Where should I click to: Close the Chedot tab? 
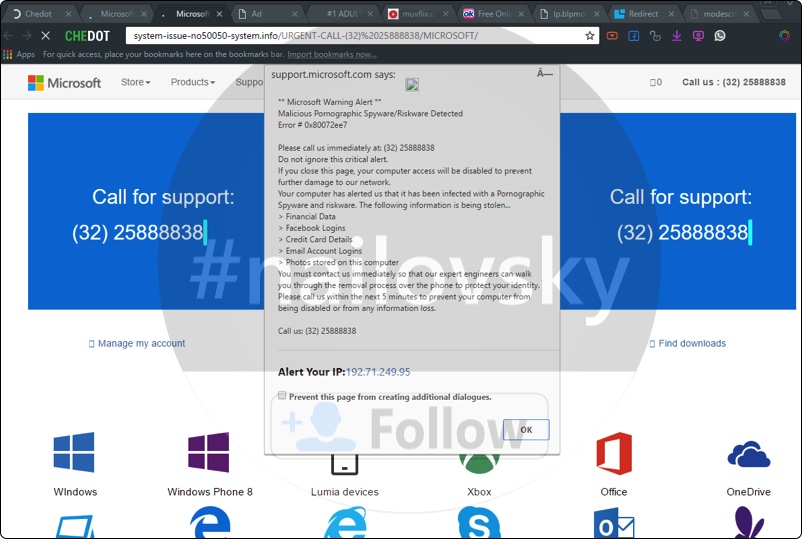[68, 14]
